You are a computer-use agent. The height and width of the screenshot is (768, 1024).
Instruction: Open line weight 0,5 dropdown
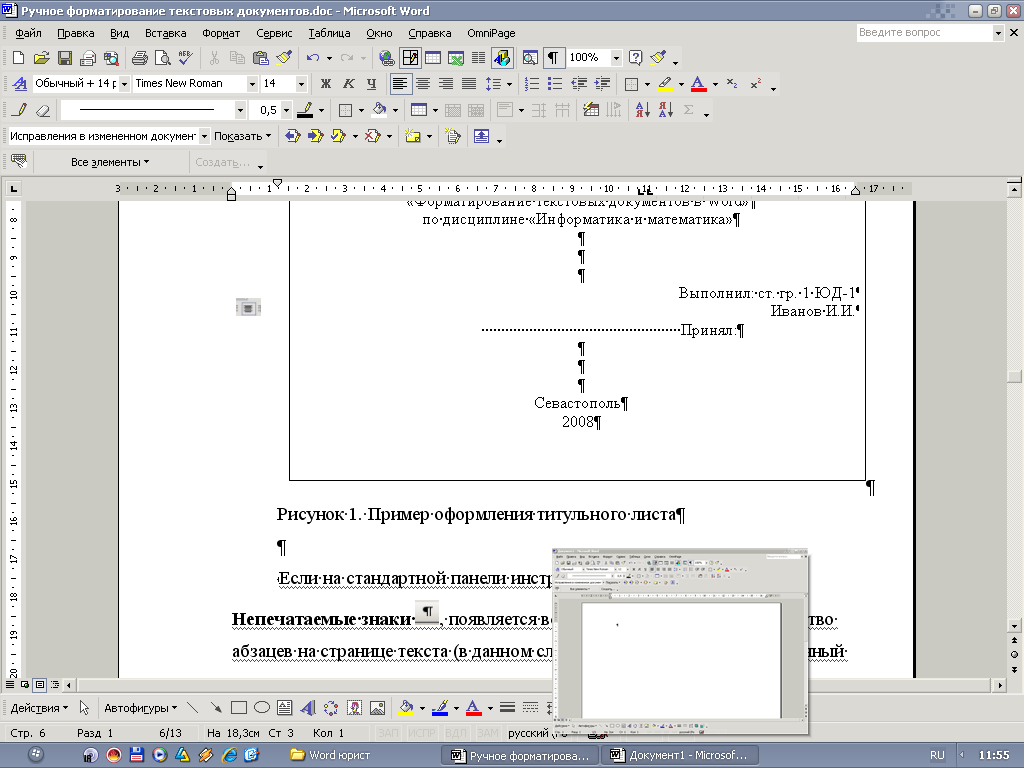(x=286, y=110)
